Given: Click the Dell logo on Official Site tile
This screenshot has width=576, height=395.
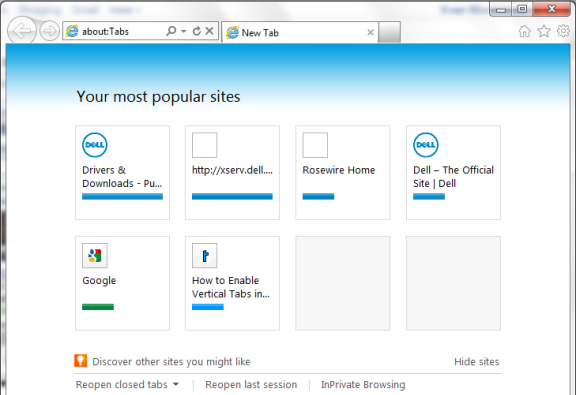Looking at the screenshot, I should tap(426, 145).
